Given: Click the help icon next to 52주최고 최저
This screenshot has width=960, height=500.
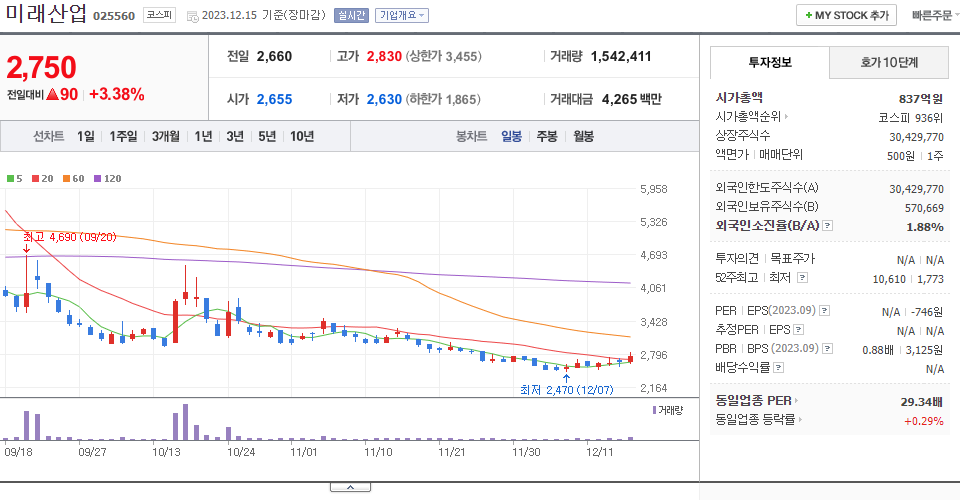Looking at the screenshot, I should (x=802, y=278).
